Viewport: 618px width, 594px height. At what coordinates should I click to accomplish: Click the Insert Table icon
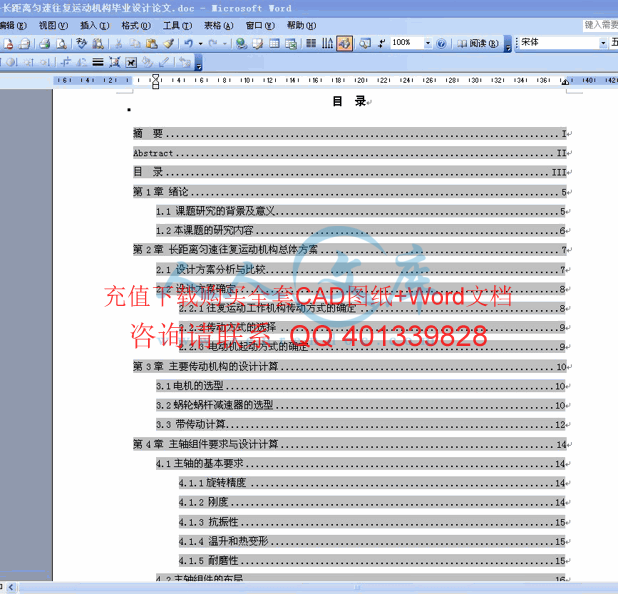click(274, 43)
